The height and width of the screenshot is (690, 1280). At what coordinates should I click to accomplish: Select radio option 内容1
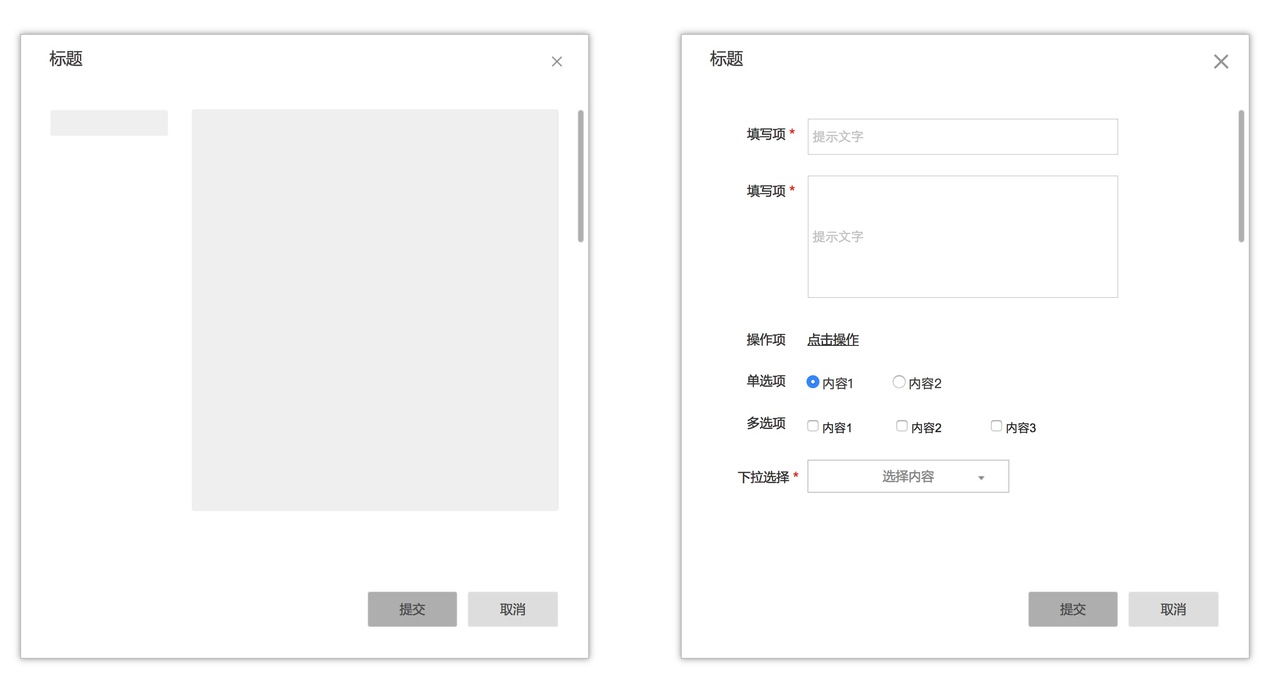(813, 382)
